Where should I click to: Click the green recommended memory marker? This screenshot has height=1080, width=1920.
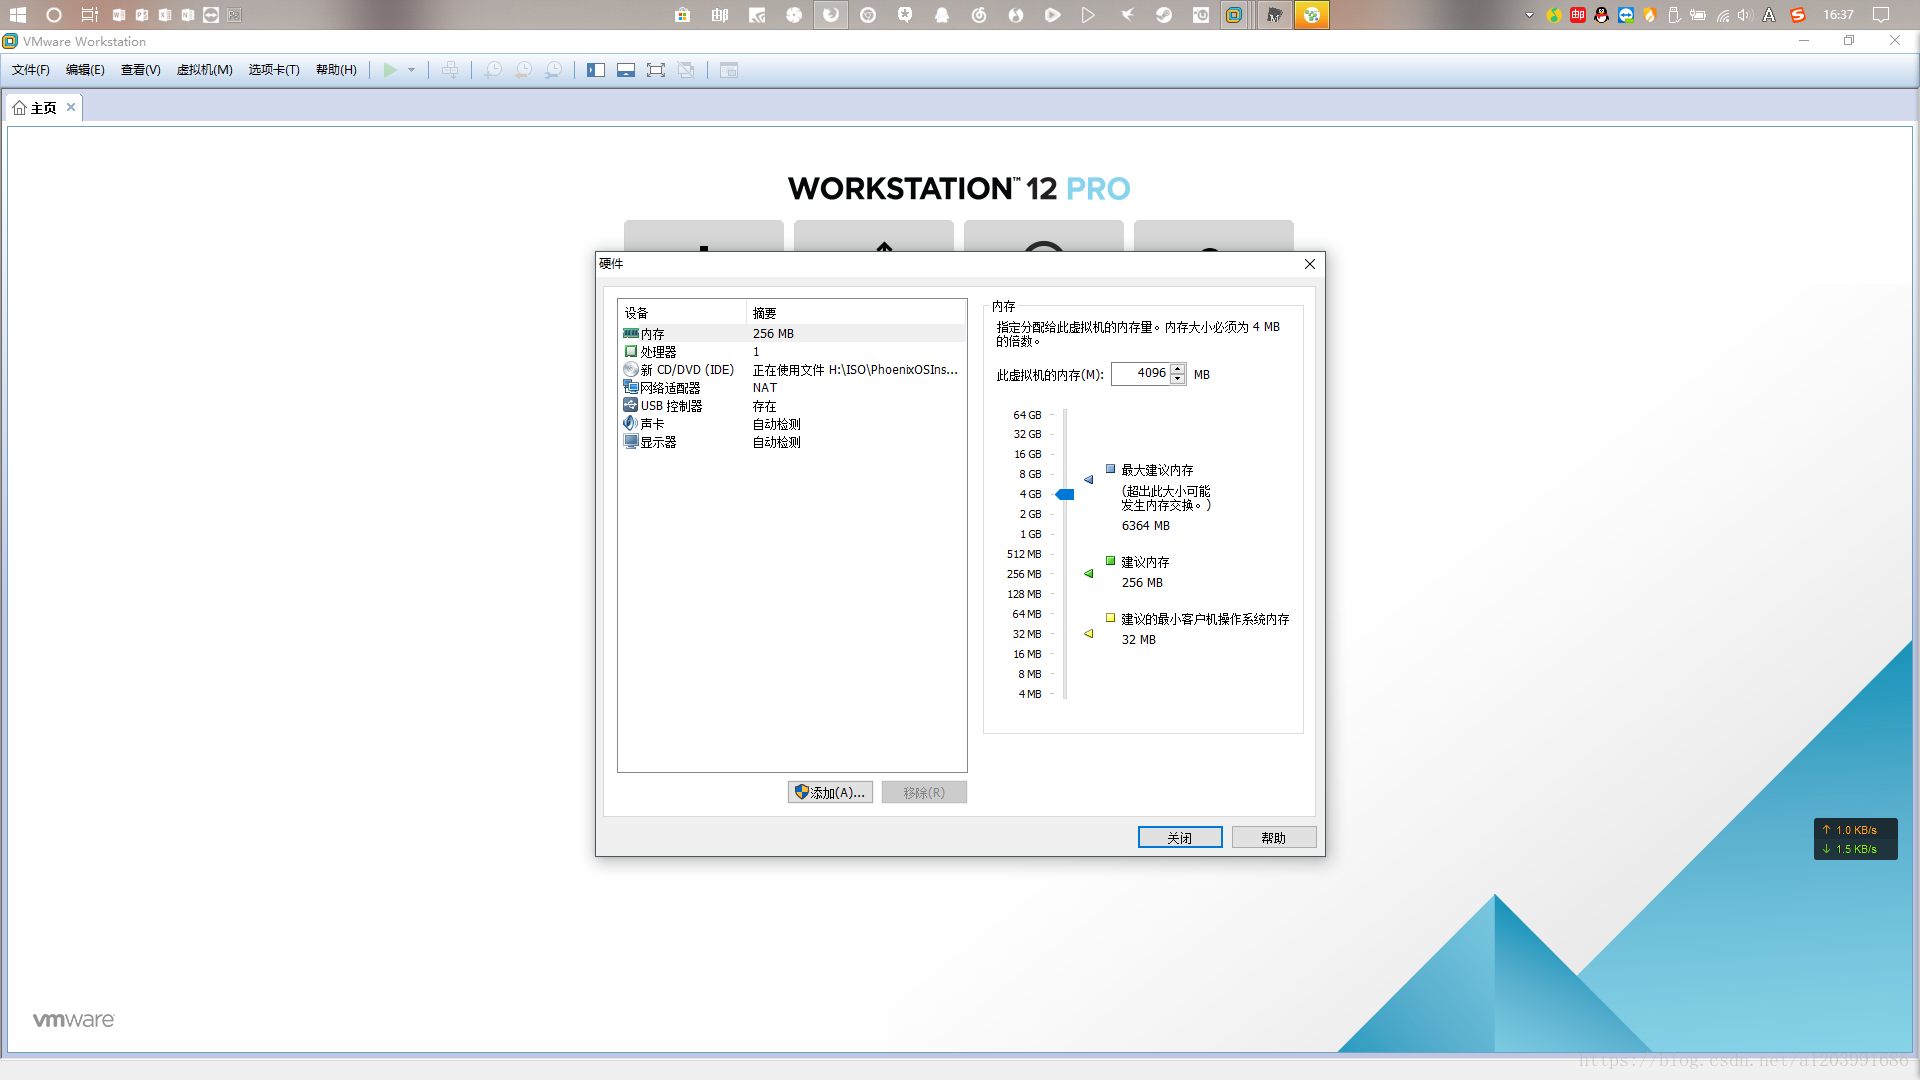(x=1089, y=574)
